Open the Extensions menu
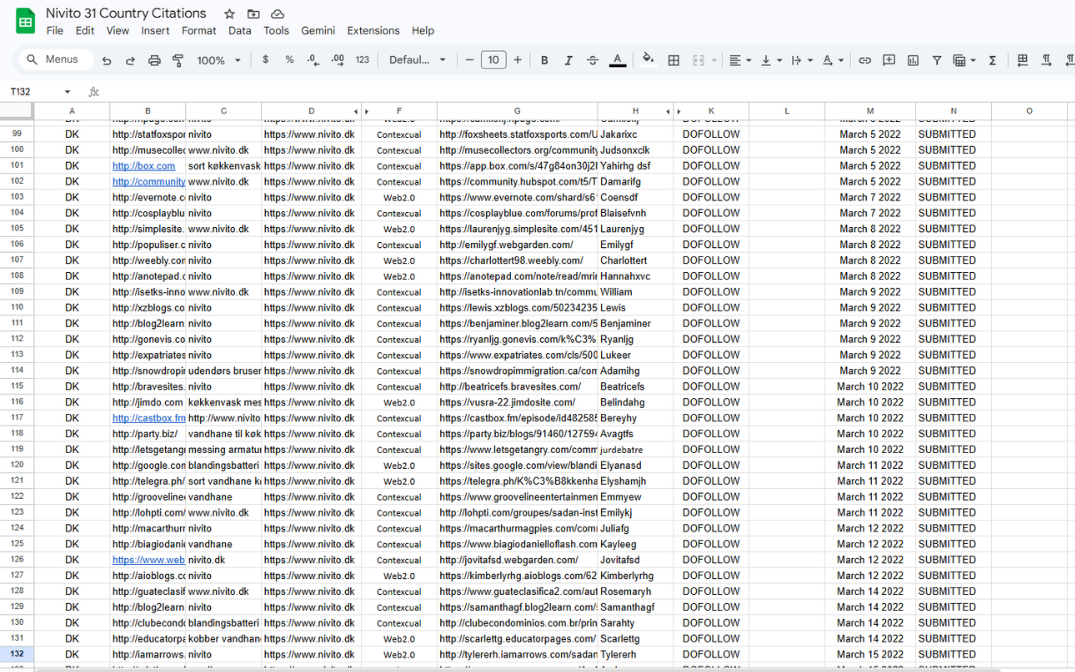The height and width of the screenshot is (672, 1075). point(373,31)
